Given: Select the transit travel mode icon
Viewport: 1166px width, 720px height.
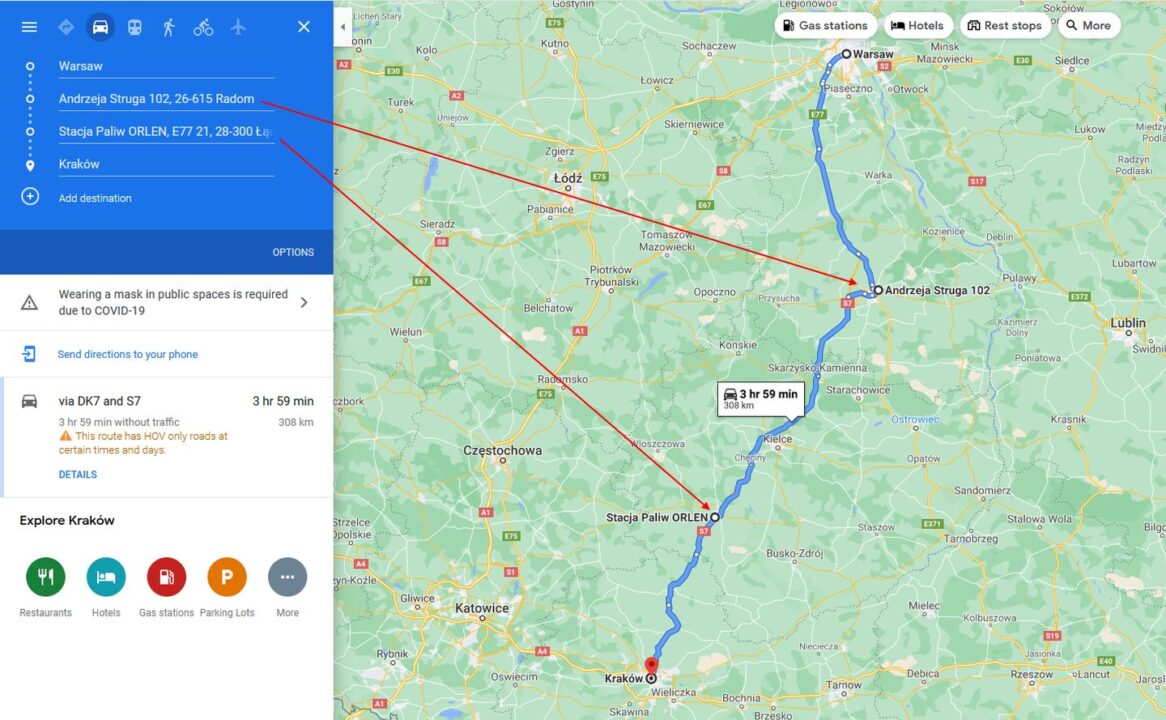Looking at the screenshot, I should [x=135, y=28].
